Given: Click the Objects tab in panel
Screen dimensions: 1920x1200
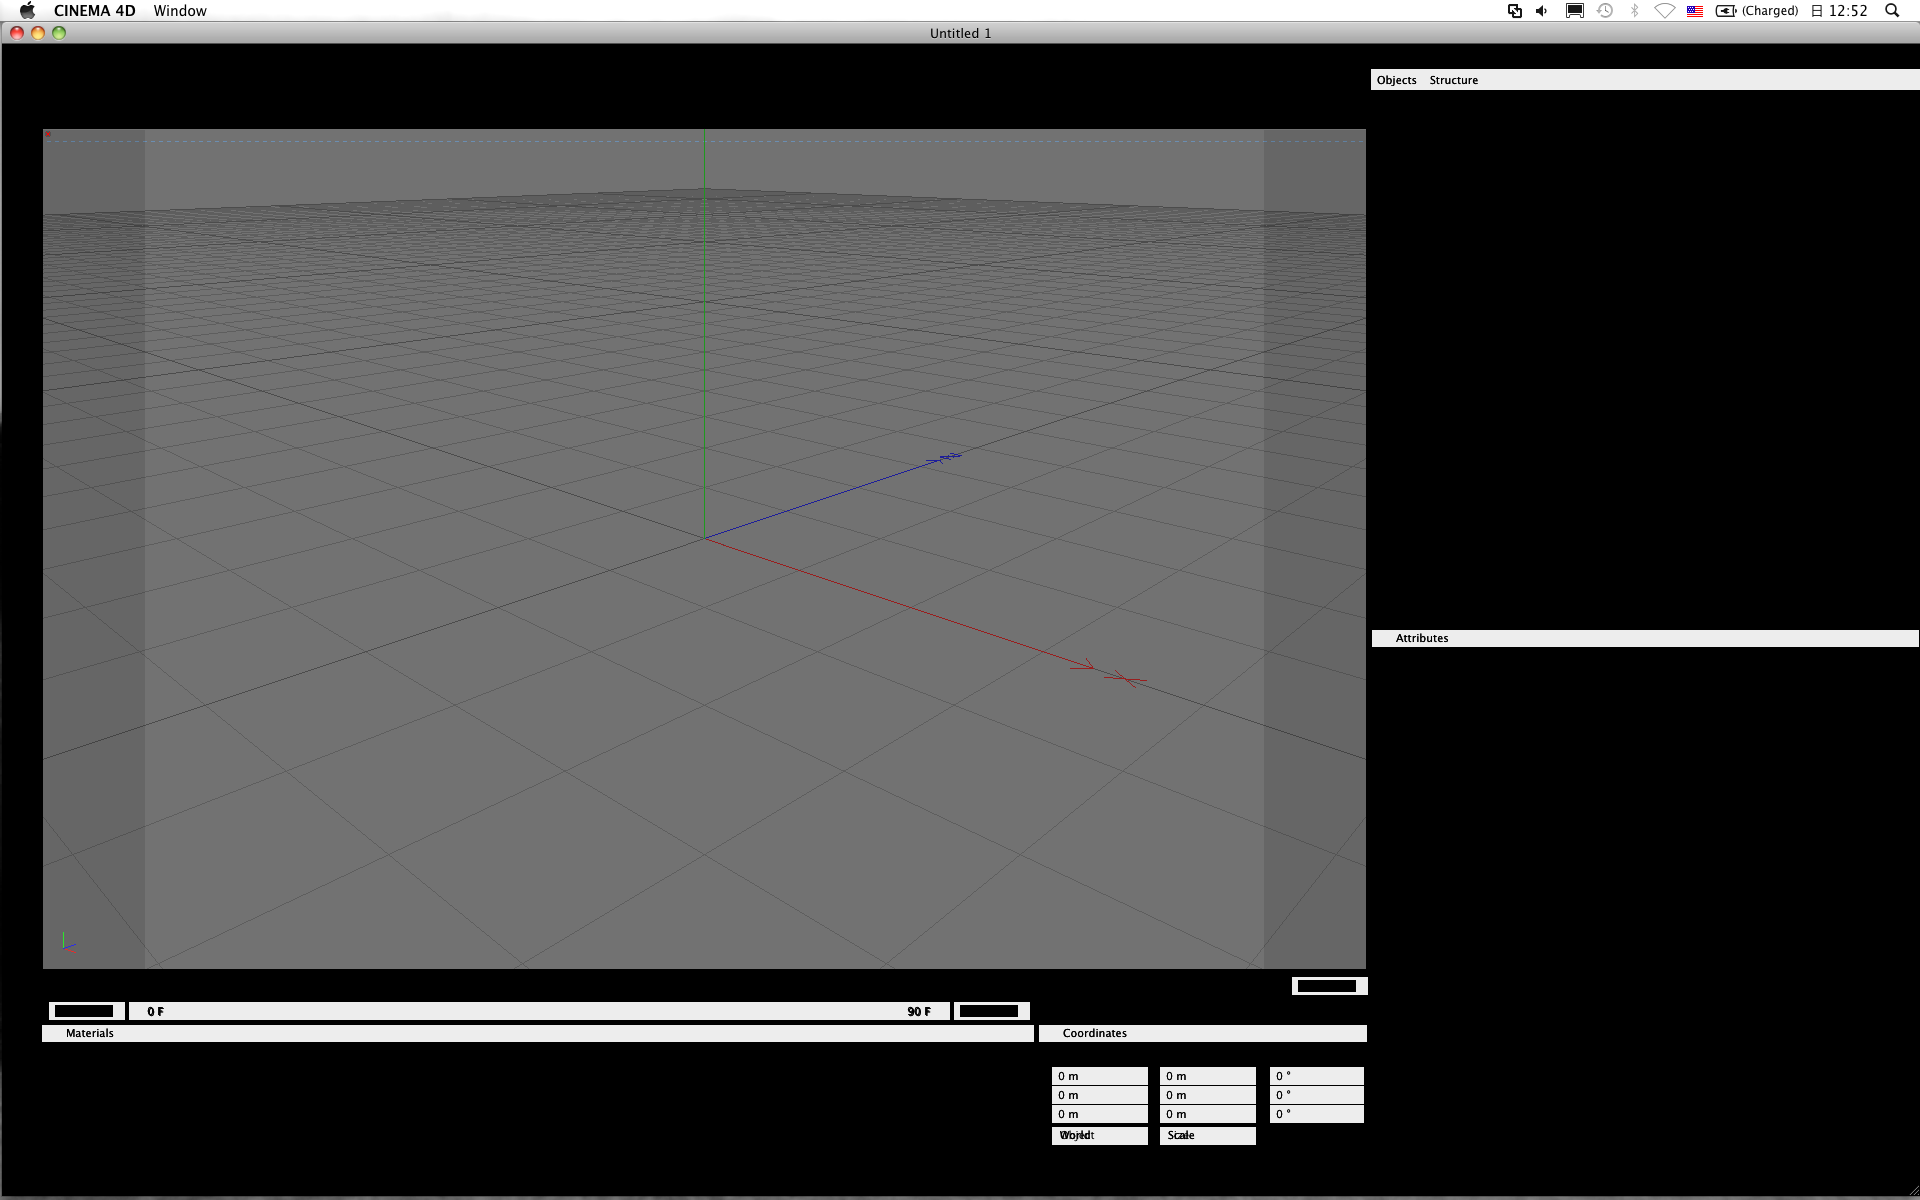Looking at the screenshot, I should click(x=1397, y=79).
